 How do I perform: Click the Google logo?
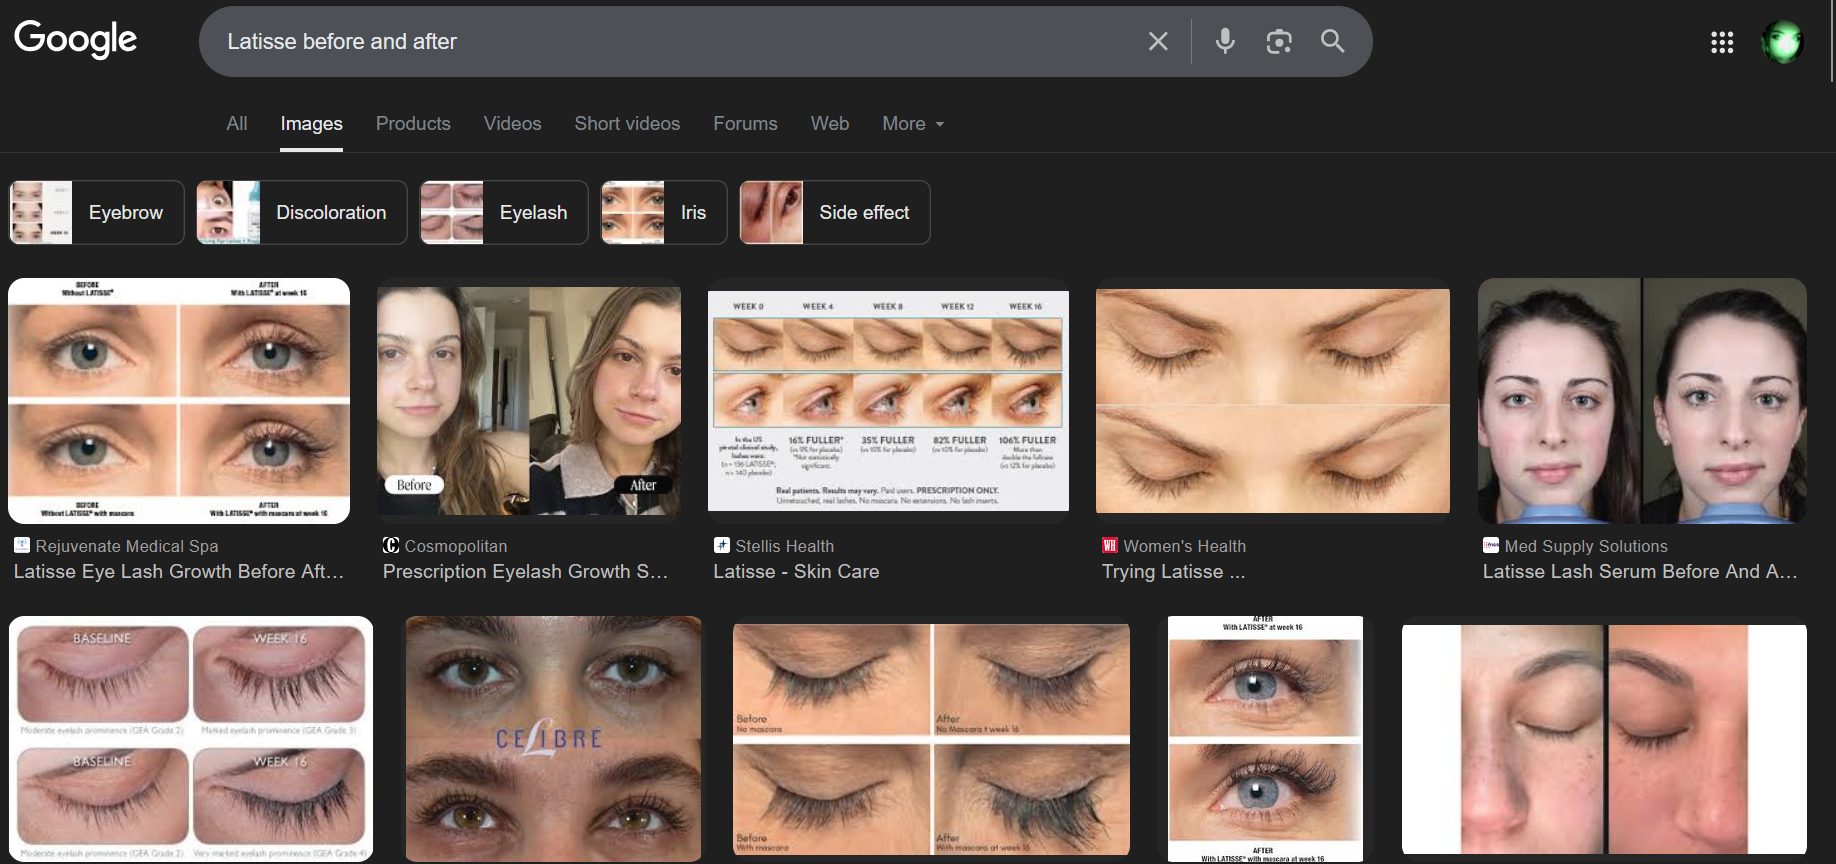(x=75, y=40)
